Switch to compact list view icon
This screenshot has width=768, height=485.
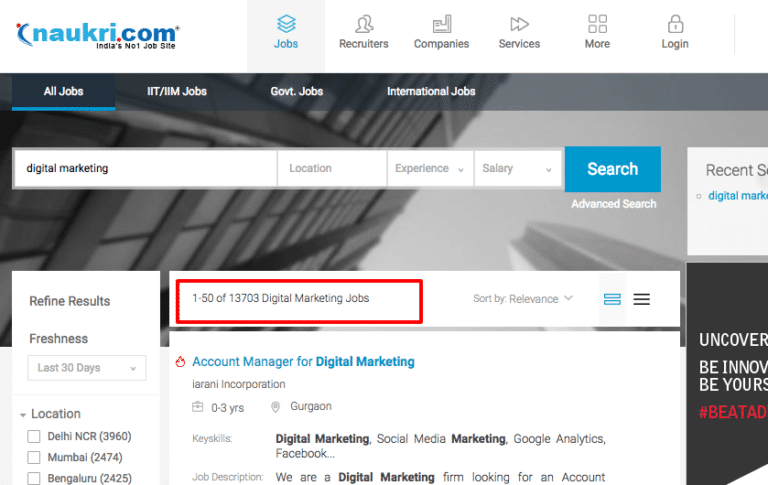pos(642,299)
